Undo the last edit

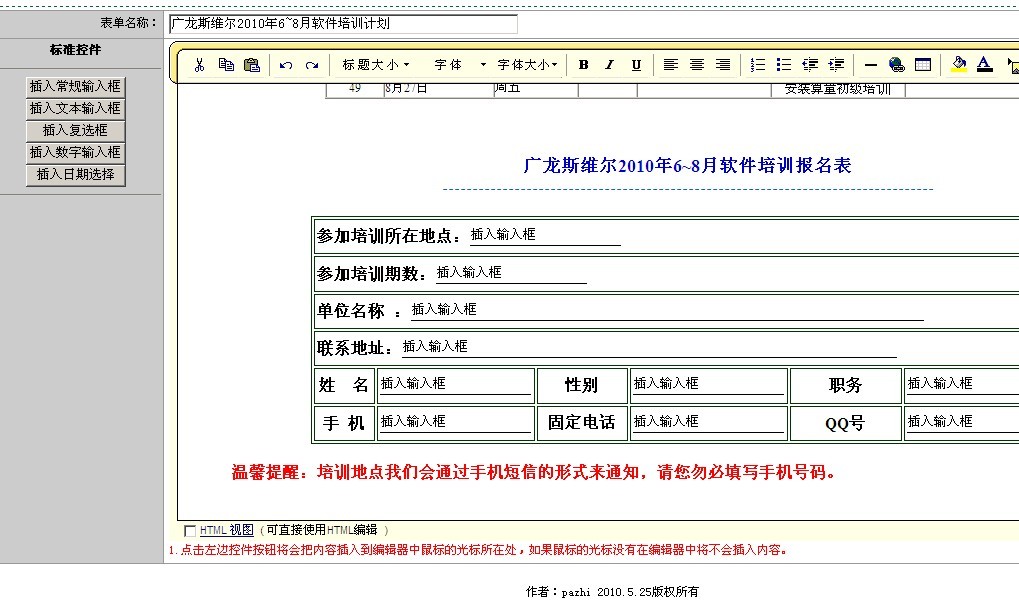(x=286, y=65)
